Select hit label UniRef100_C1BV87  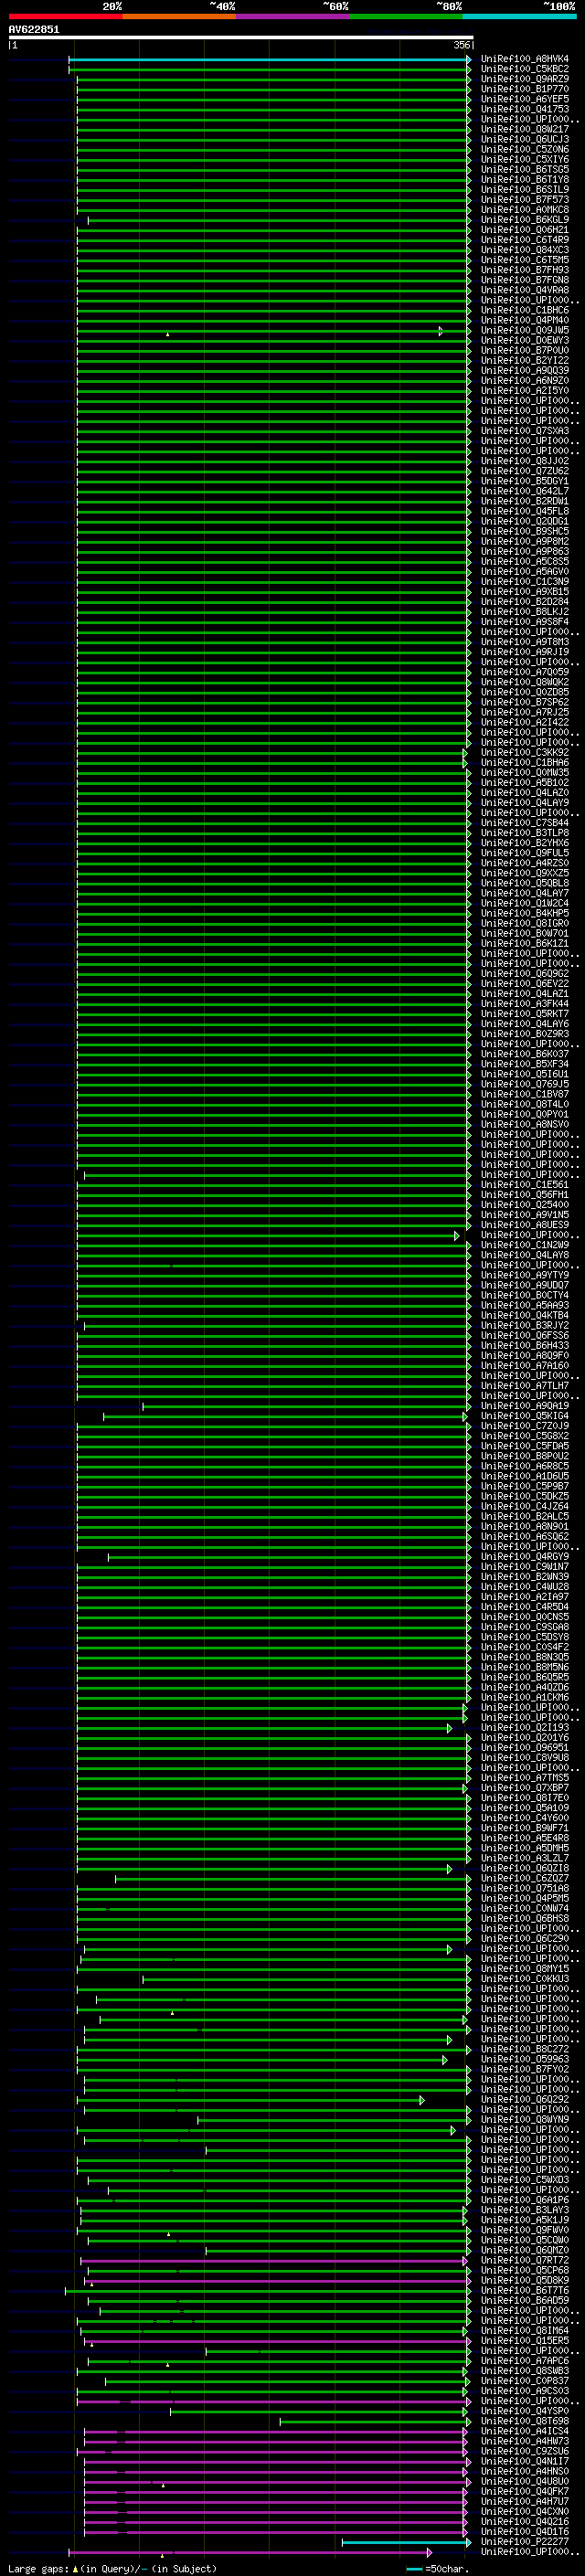point(524,1094)
